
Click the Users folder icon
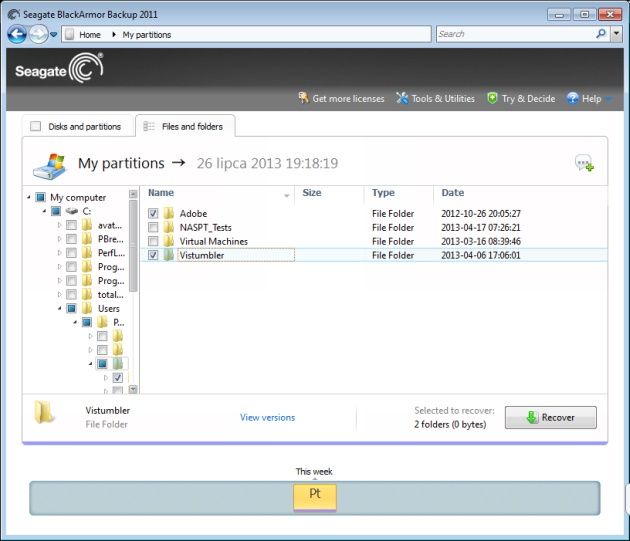87,308
